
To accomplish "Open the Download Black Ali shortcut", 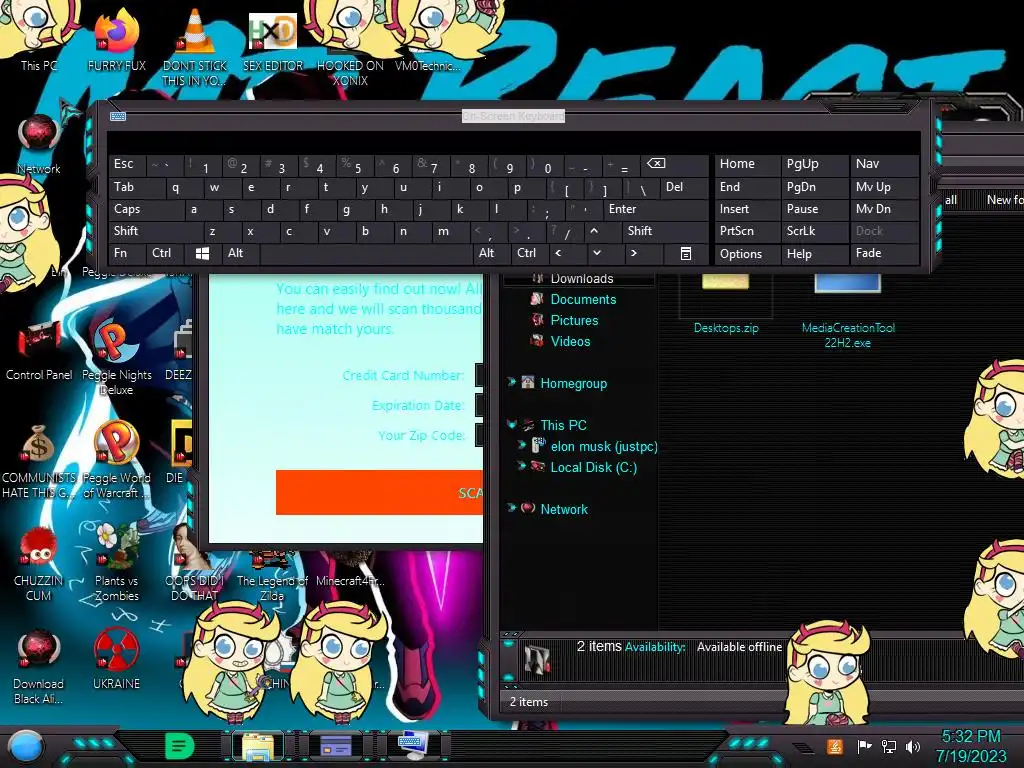I will click(x=38, y=666).
